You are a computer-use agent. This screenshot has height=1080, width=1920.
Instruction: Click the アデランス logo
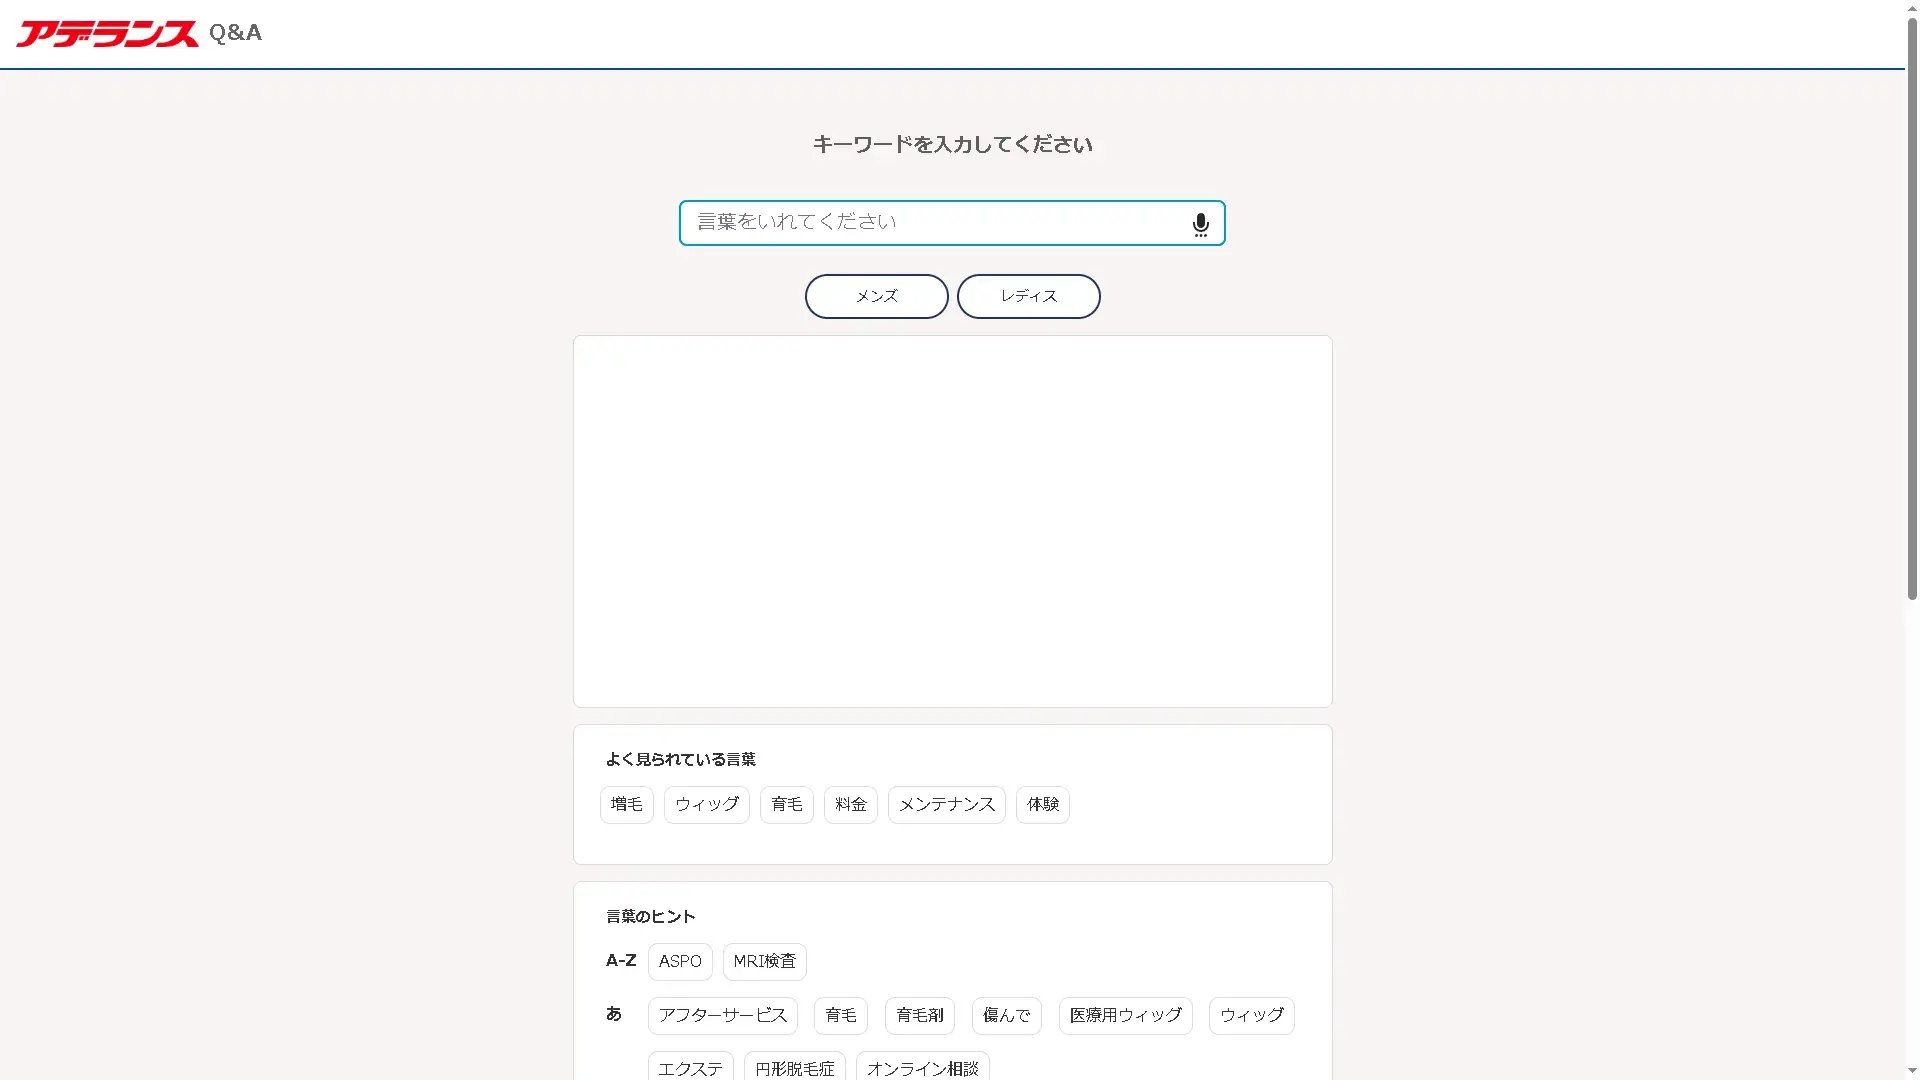point(107,34)
